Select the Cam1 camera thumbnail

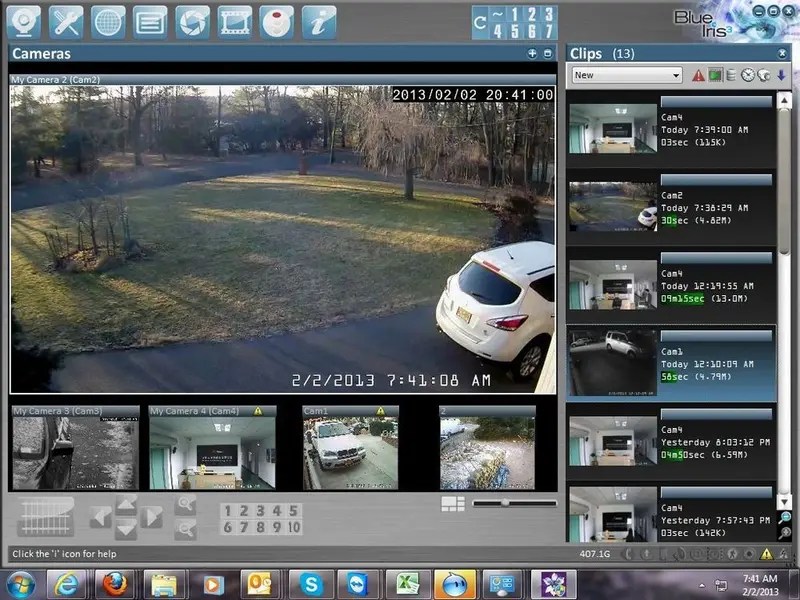351,447
